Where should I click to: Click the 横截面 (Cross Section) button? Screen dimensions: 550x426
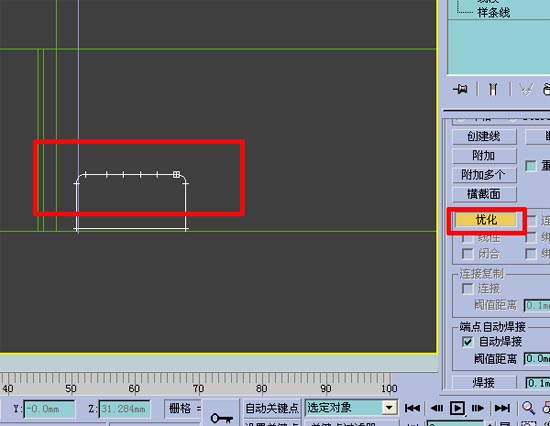click(484, 194)
